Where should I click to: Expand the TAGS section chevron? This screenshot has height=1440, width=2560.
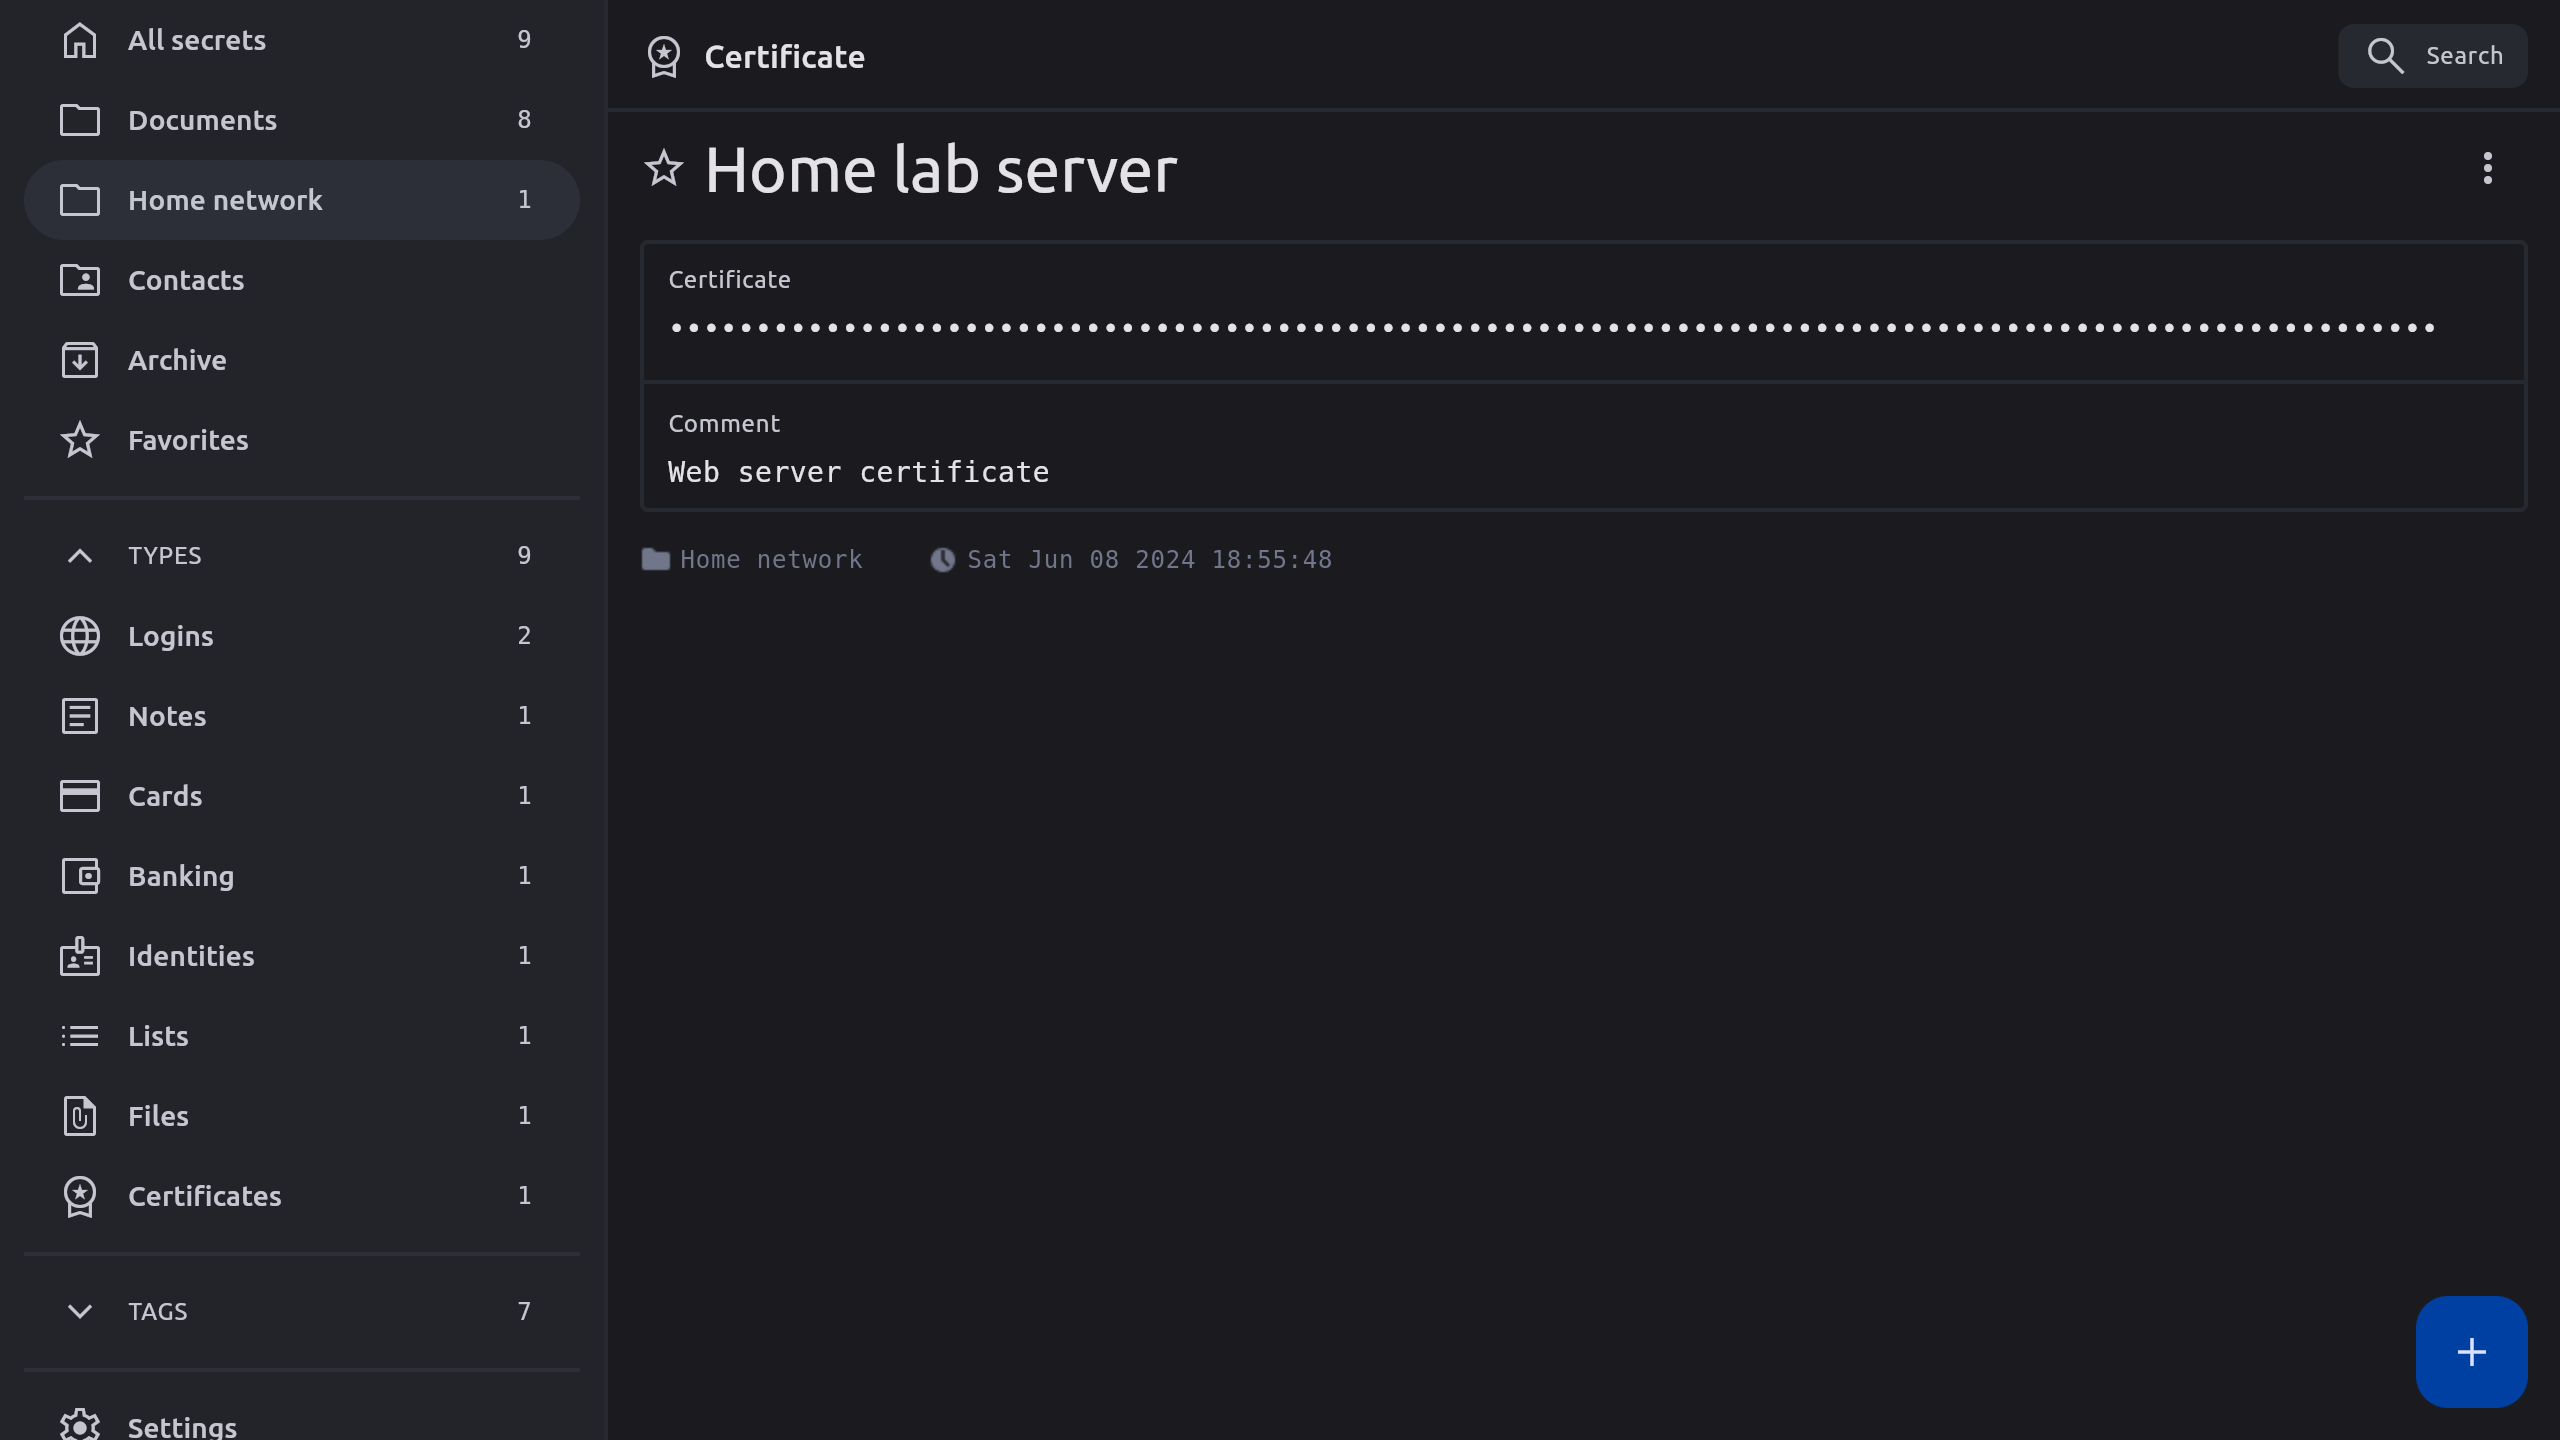[x=80, y=1311]
